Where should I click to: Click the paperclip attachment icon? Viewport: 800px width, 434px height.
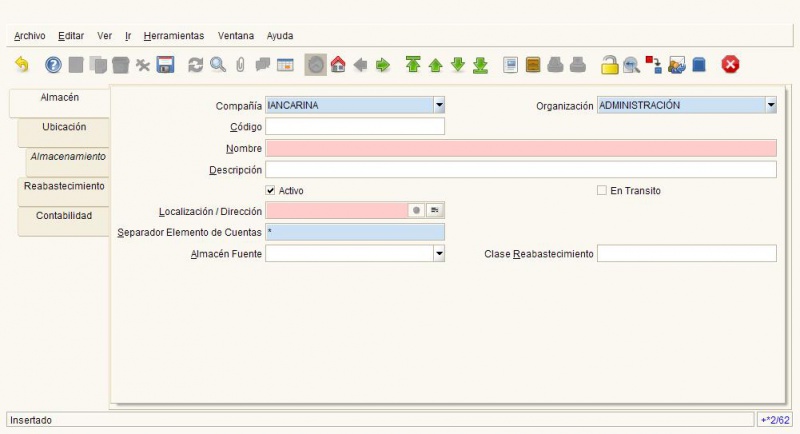[240, 65]
